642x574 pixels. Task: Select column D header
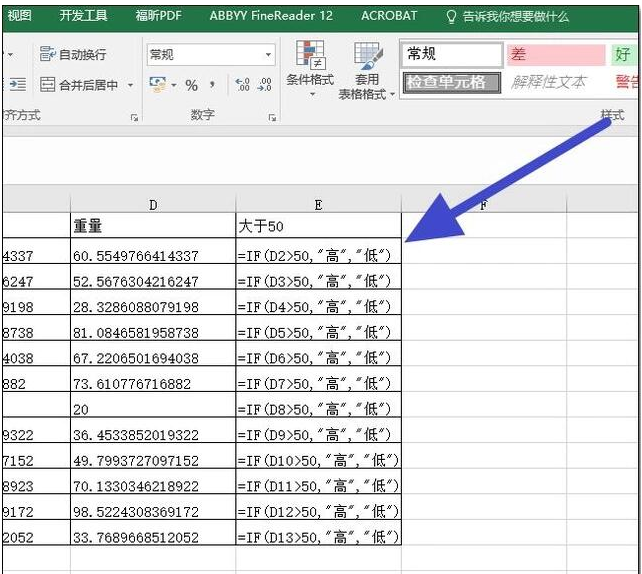coord(153,204)
